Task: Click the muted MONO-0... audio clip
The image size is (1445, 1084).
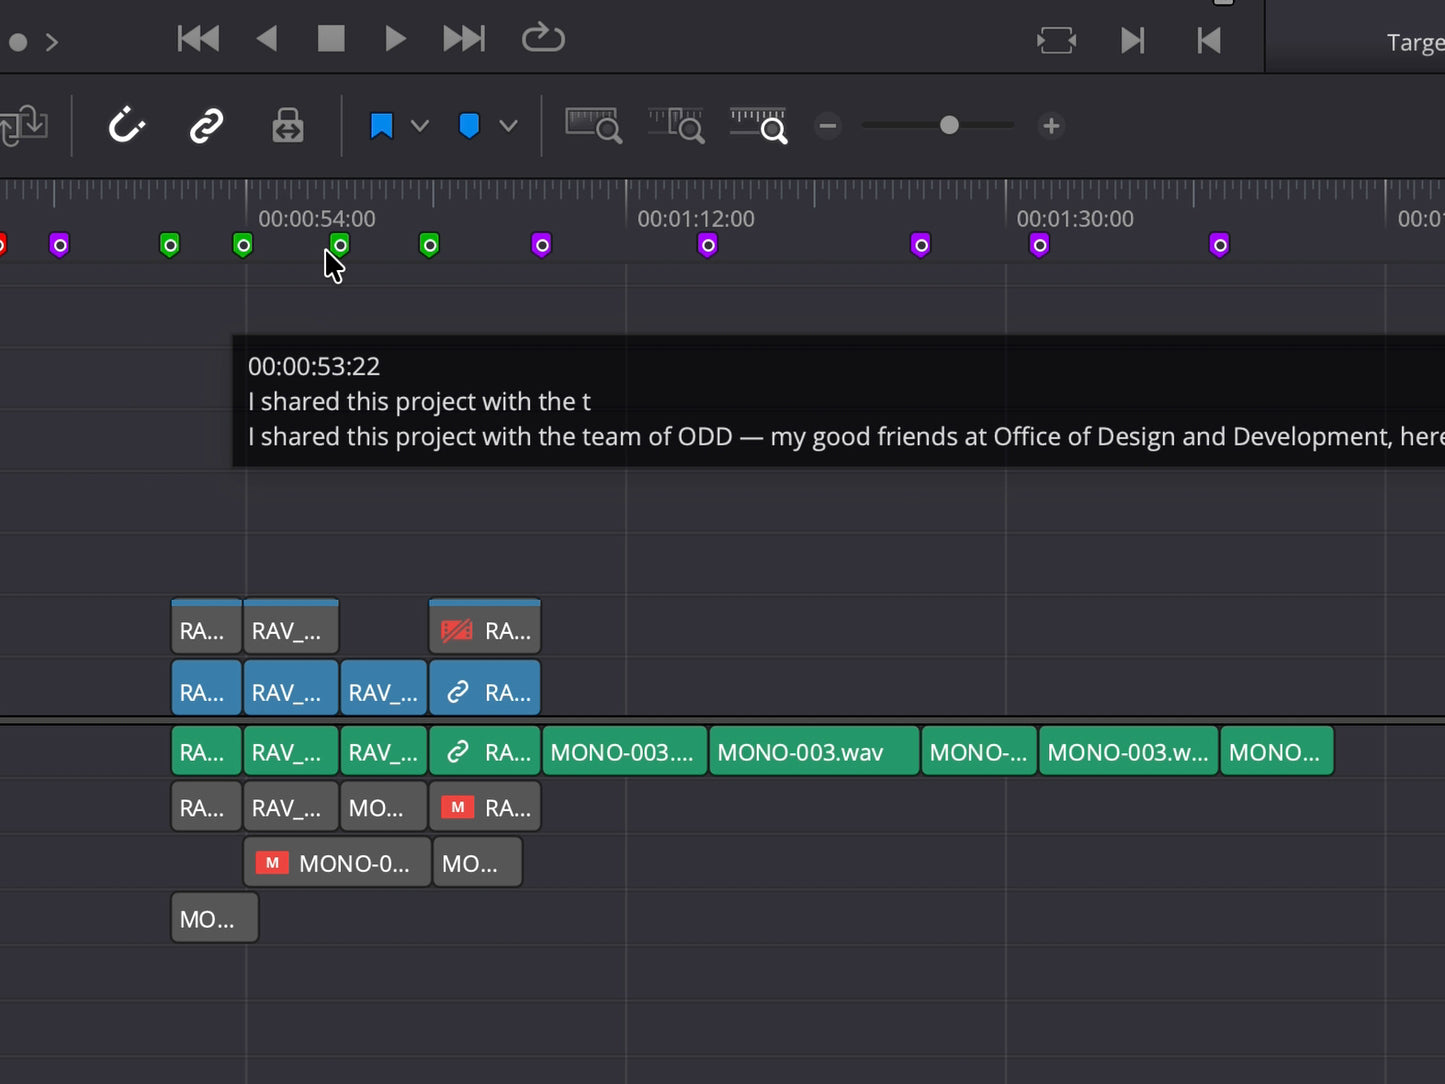Action: pos(337,863)
